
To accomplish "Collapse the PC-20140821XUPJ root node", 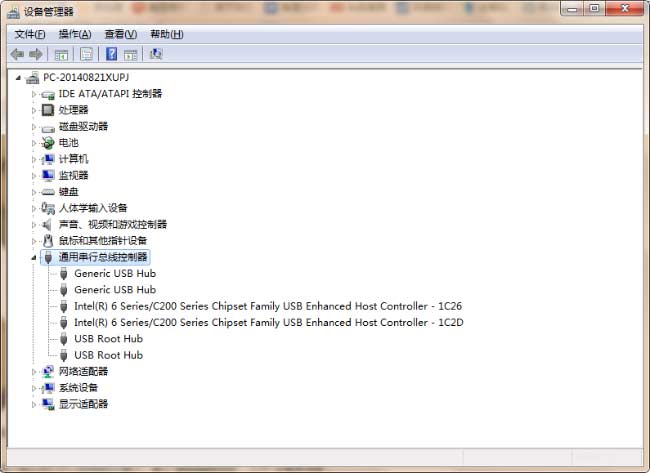I will click(x=18, y=78).
